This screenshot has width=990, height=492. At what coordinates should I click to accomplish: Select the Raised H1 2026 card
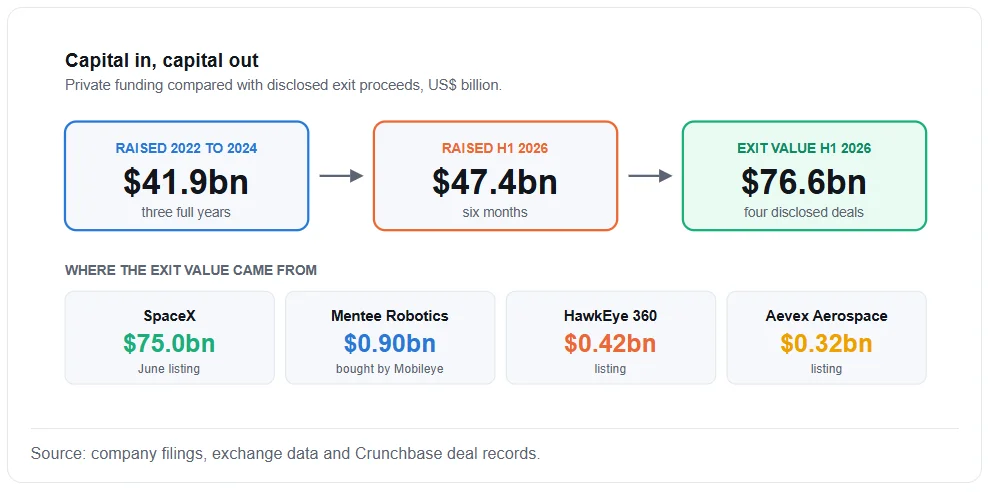click(x=495, y=176)
